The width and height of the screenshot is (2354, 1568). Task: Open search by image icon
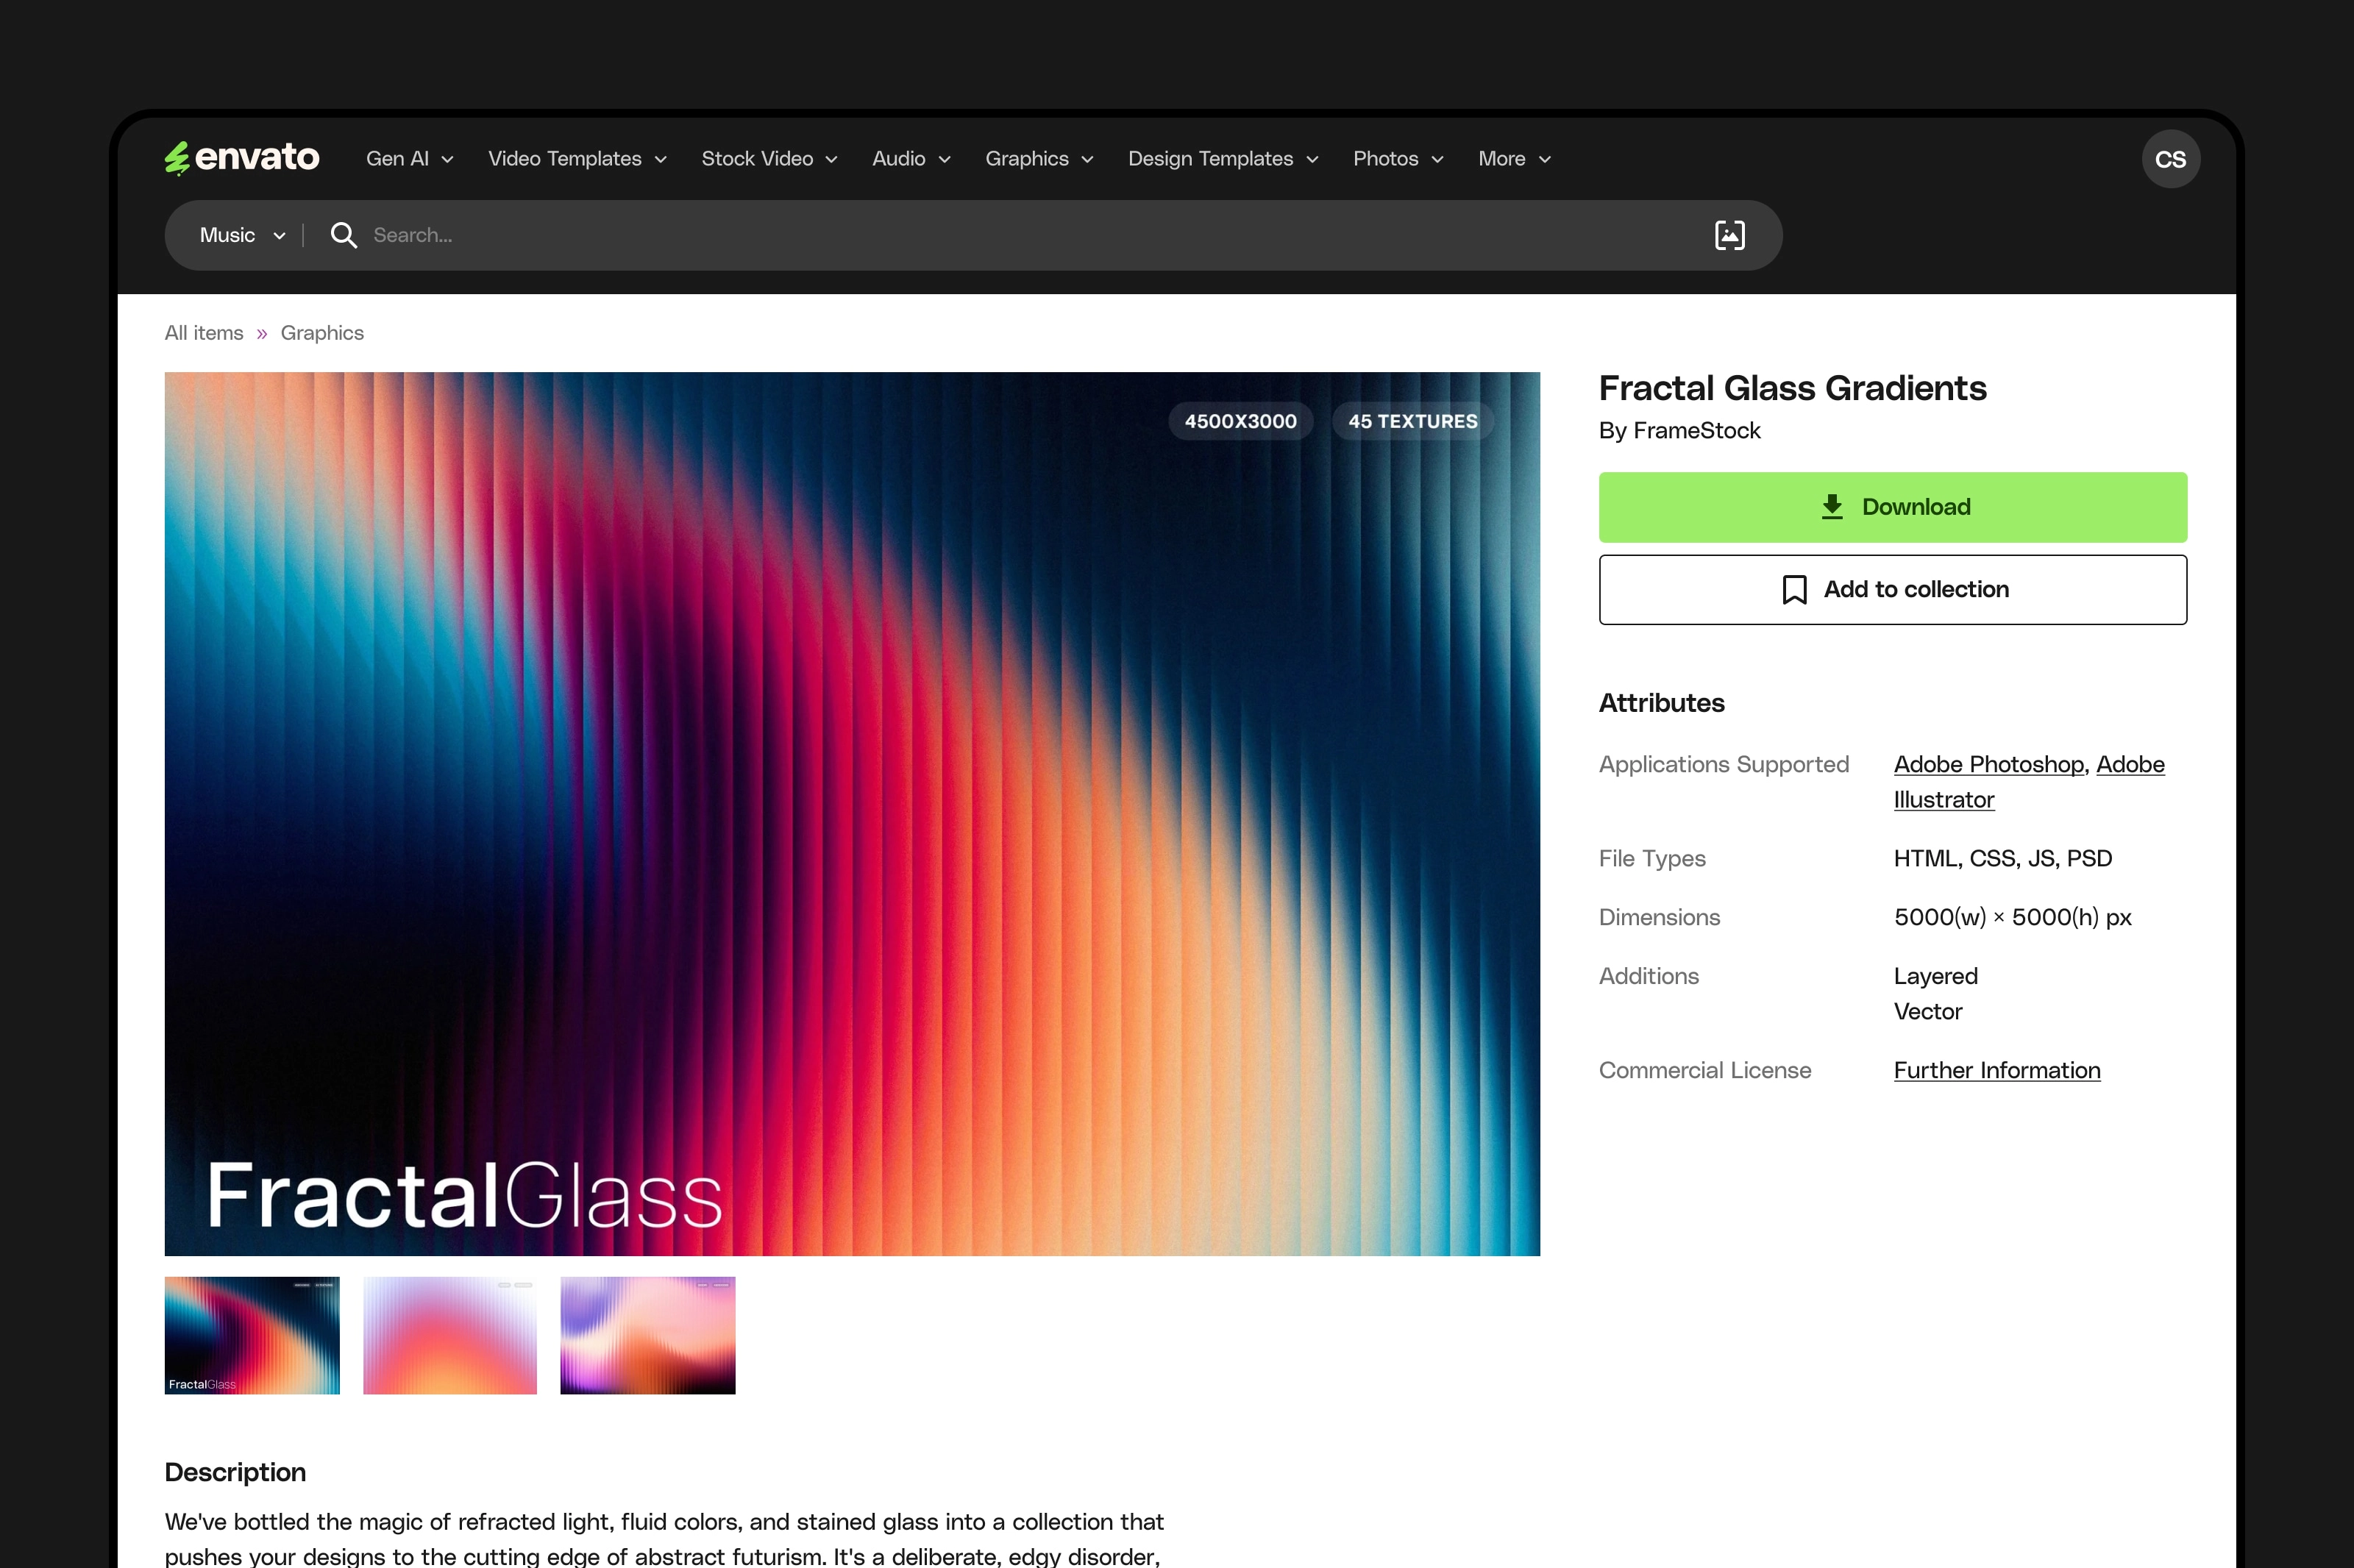(x=1729, y=235)
